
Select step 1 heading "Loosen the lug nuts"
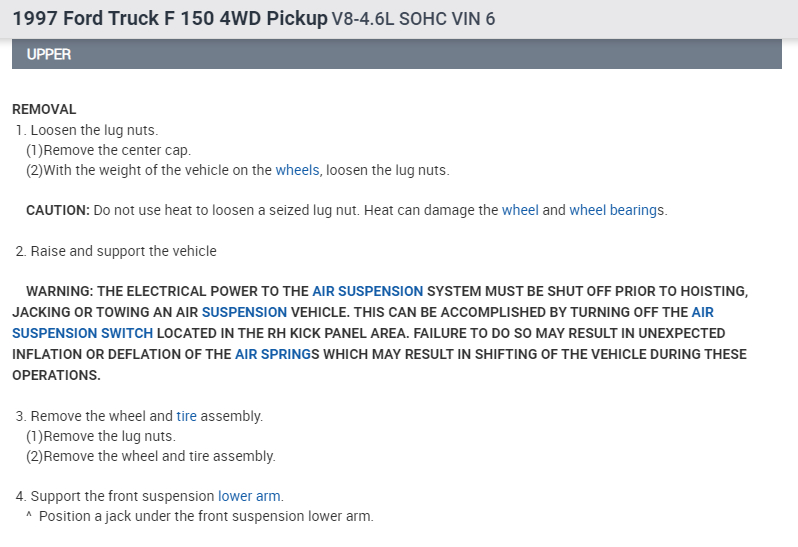pos(94,130)
